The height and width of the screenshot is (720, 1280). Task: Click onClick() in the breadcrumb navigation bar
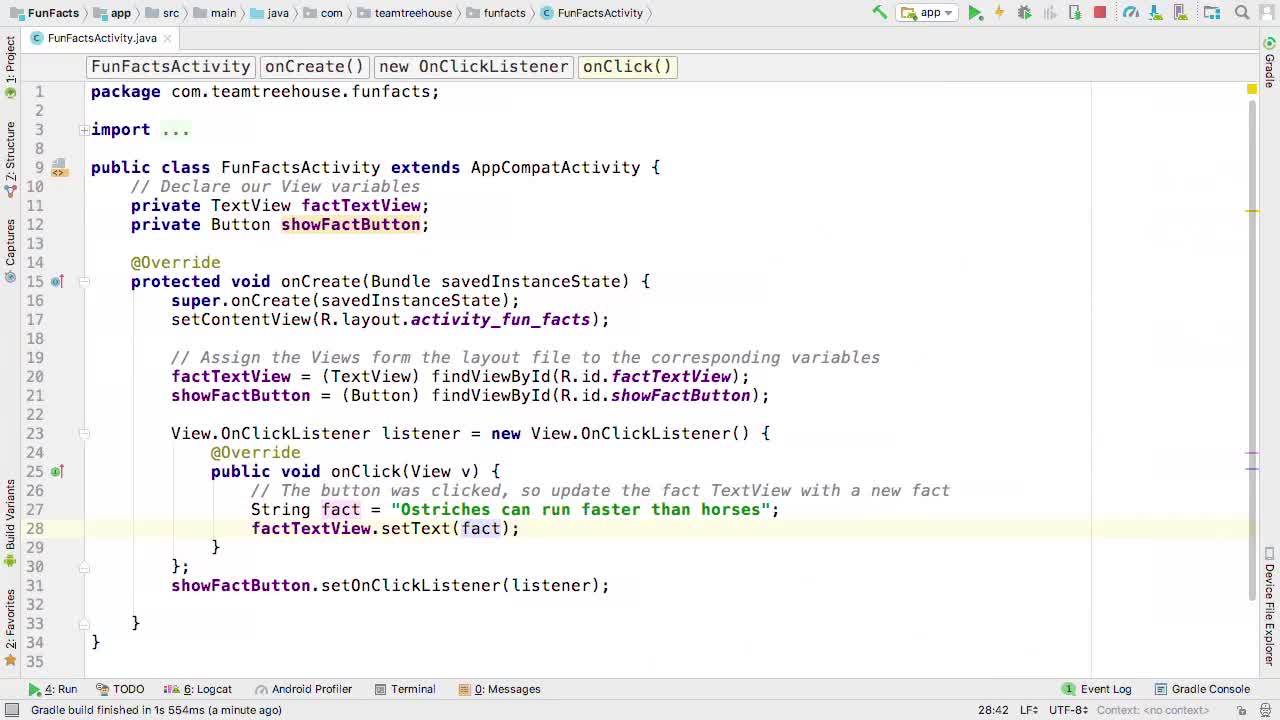click(x=627, y=66)
